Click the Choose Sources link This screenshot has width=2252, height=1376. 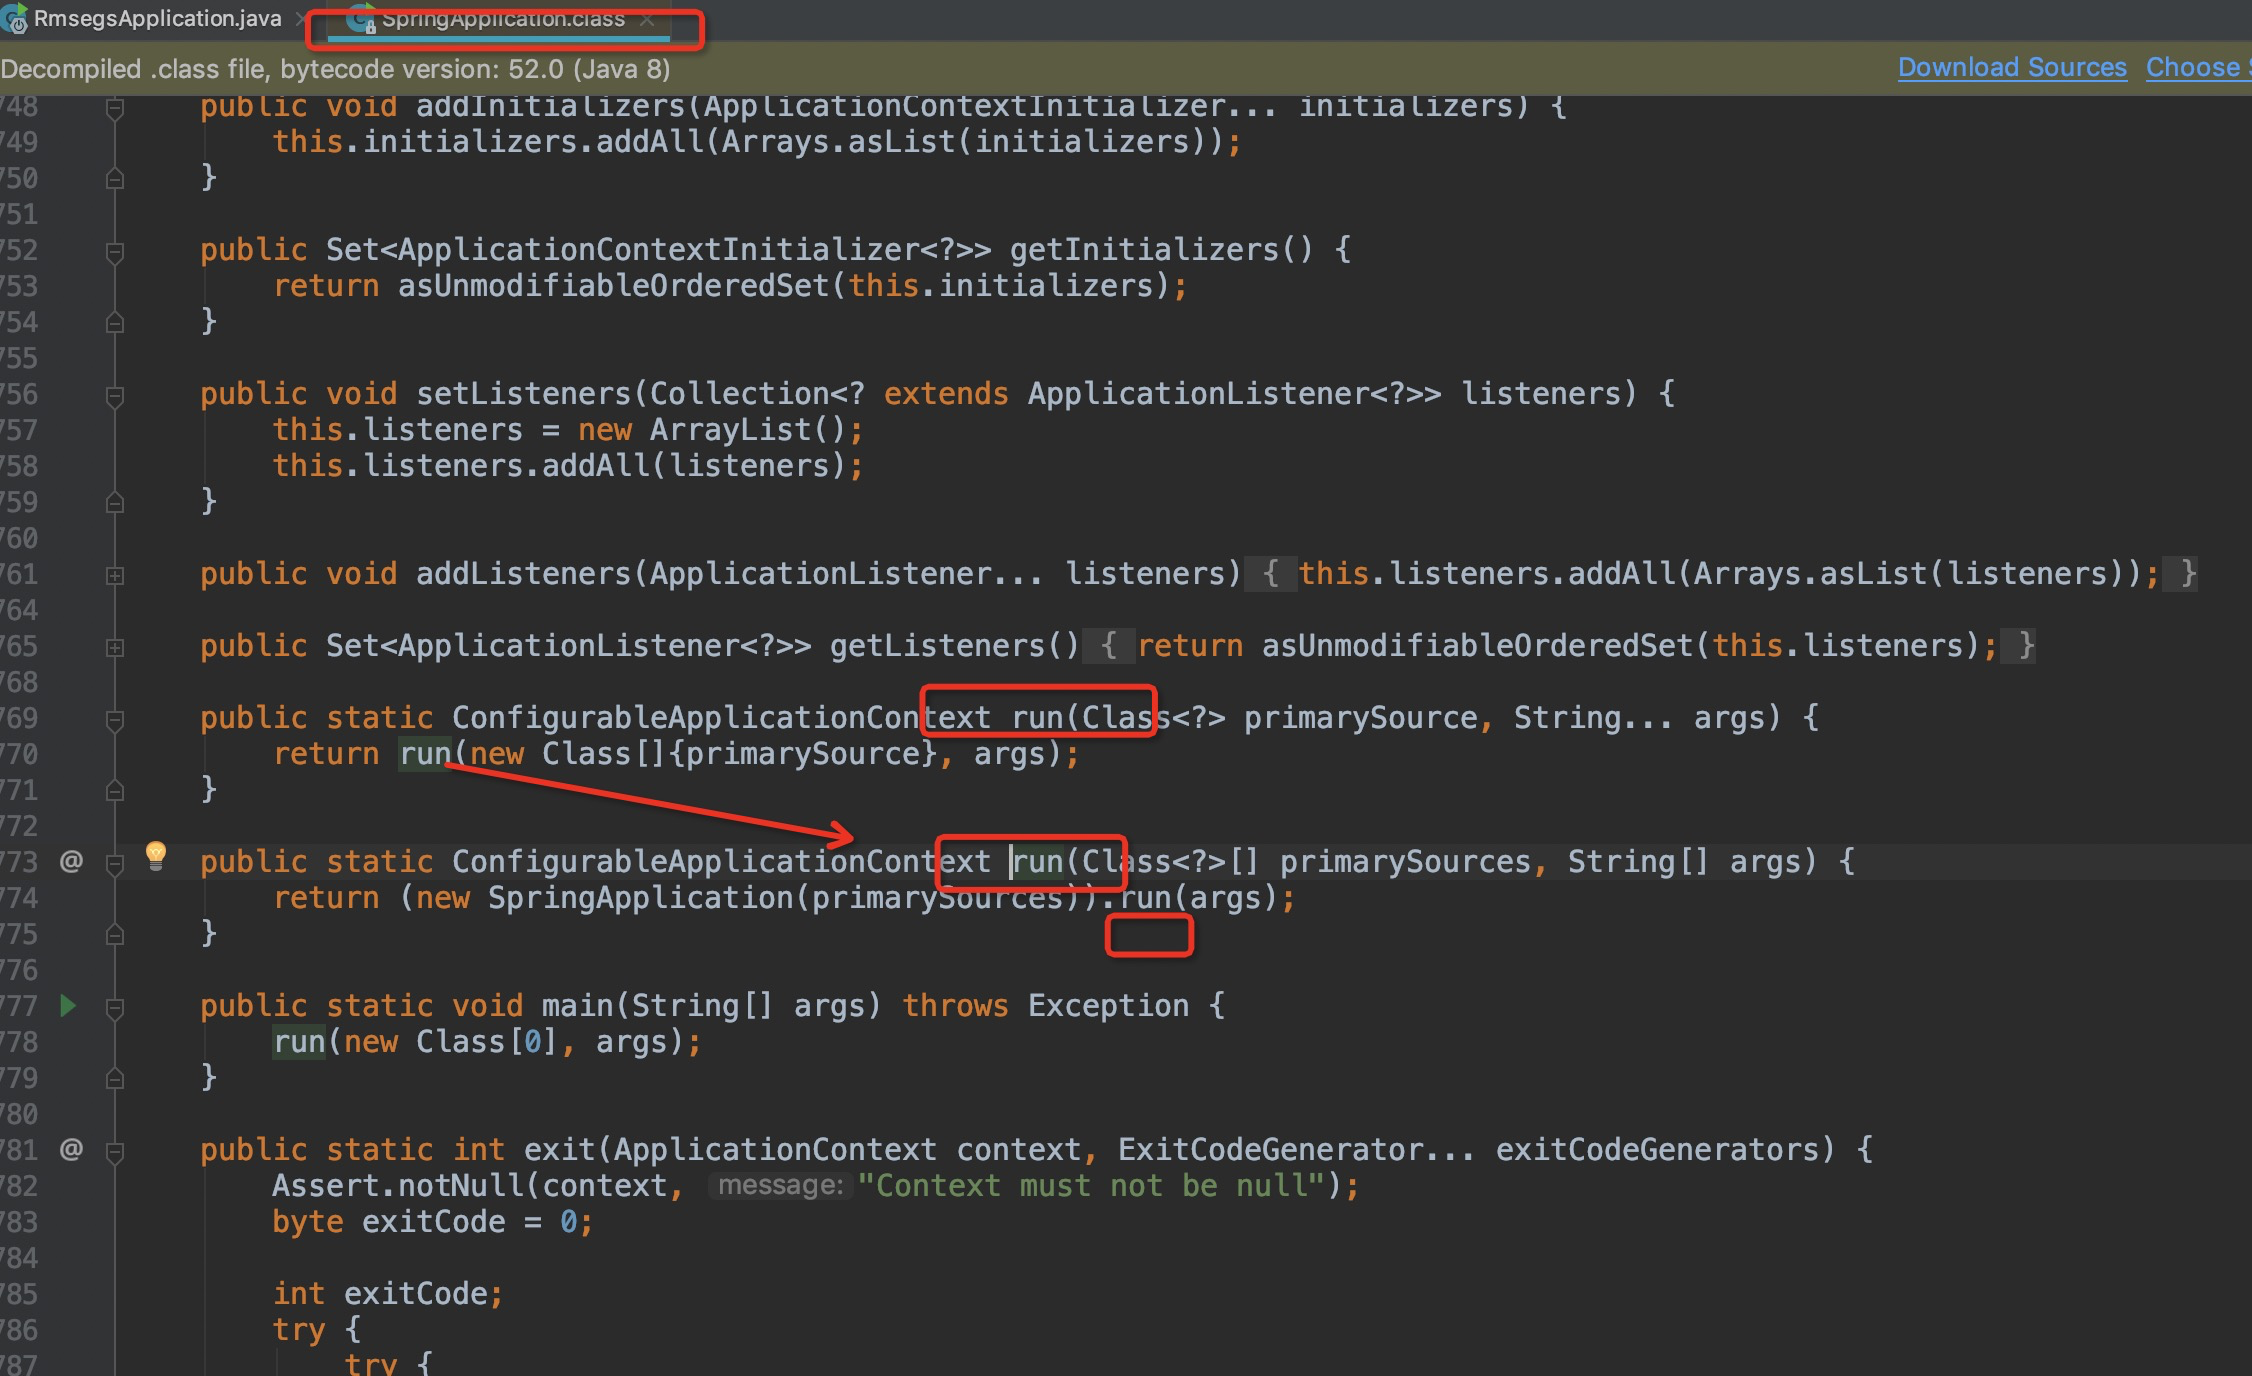coord(2196,67)
